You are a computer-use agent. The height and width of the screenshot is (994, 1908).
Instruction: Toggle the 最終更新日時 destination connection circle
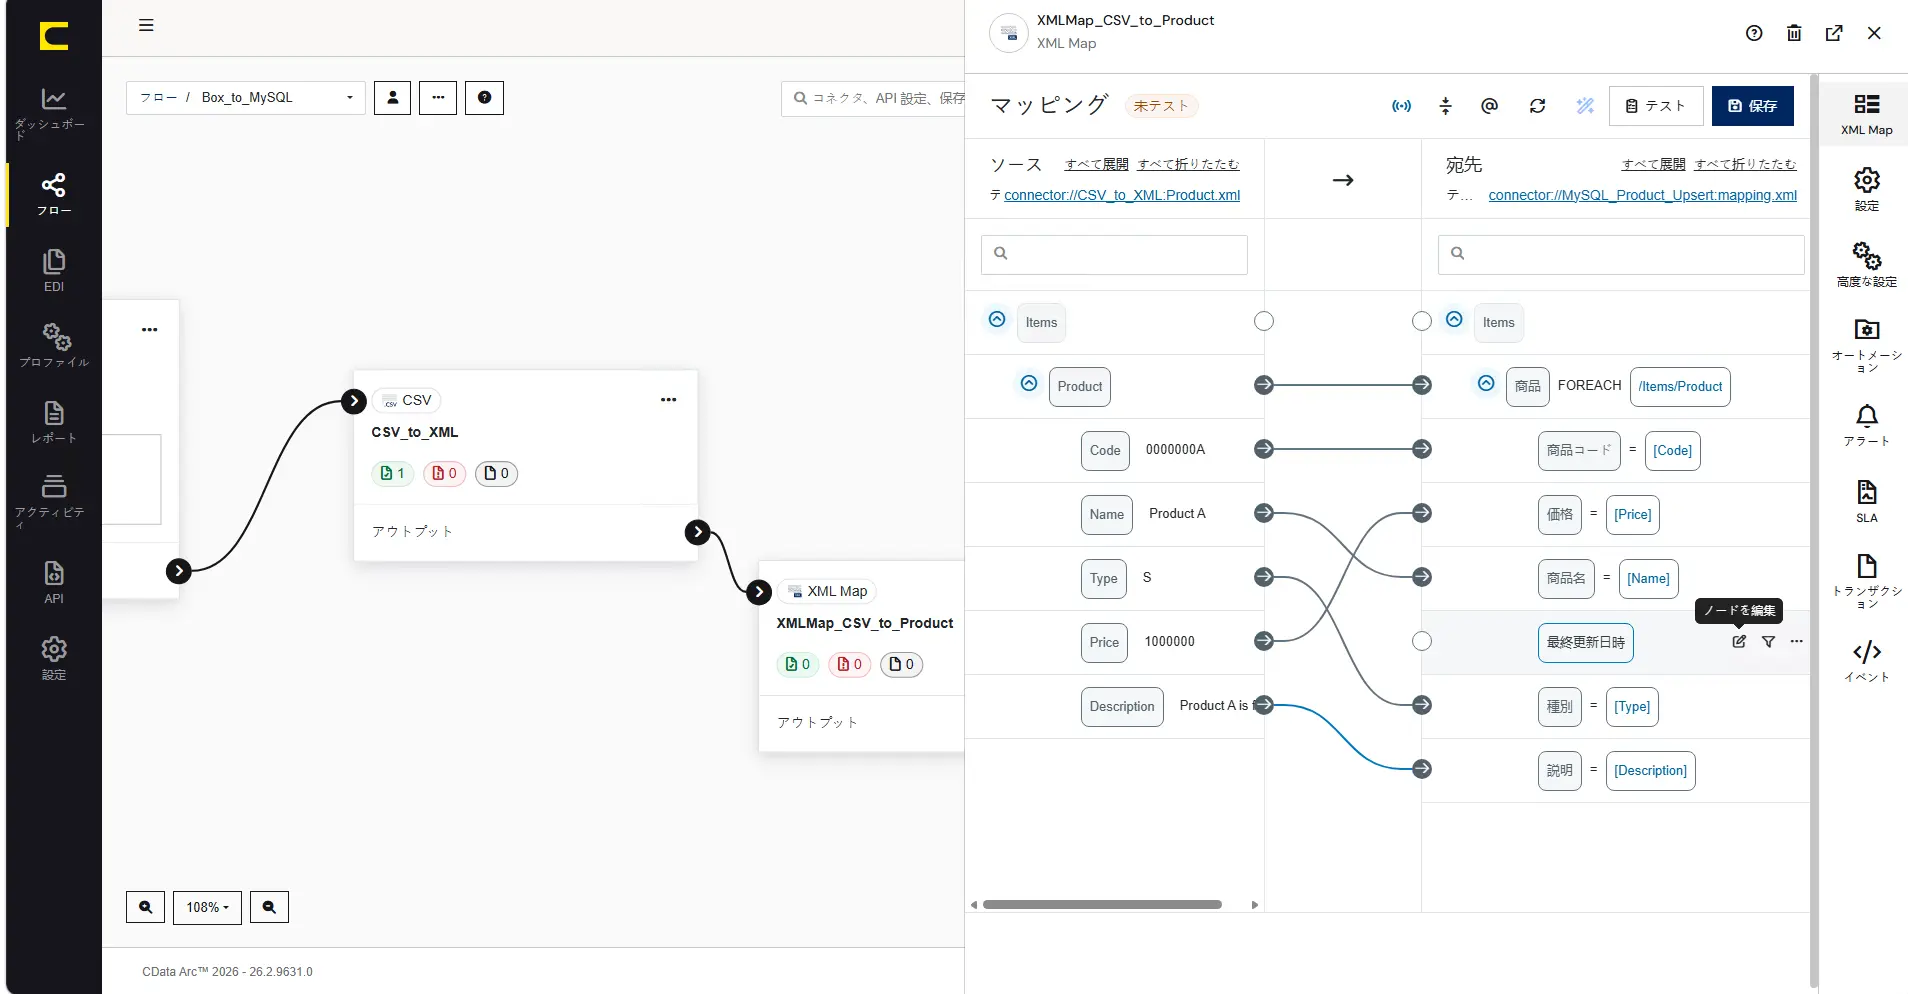tap(1421, 641)
